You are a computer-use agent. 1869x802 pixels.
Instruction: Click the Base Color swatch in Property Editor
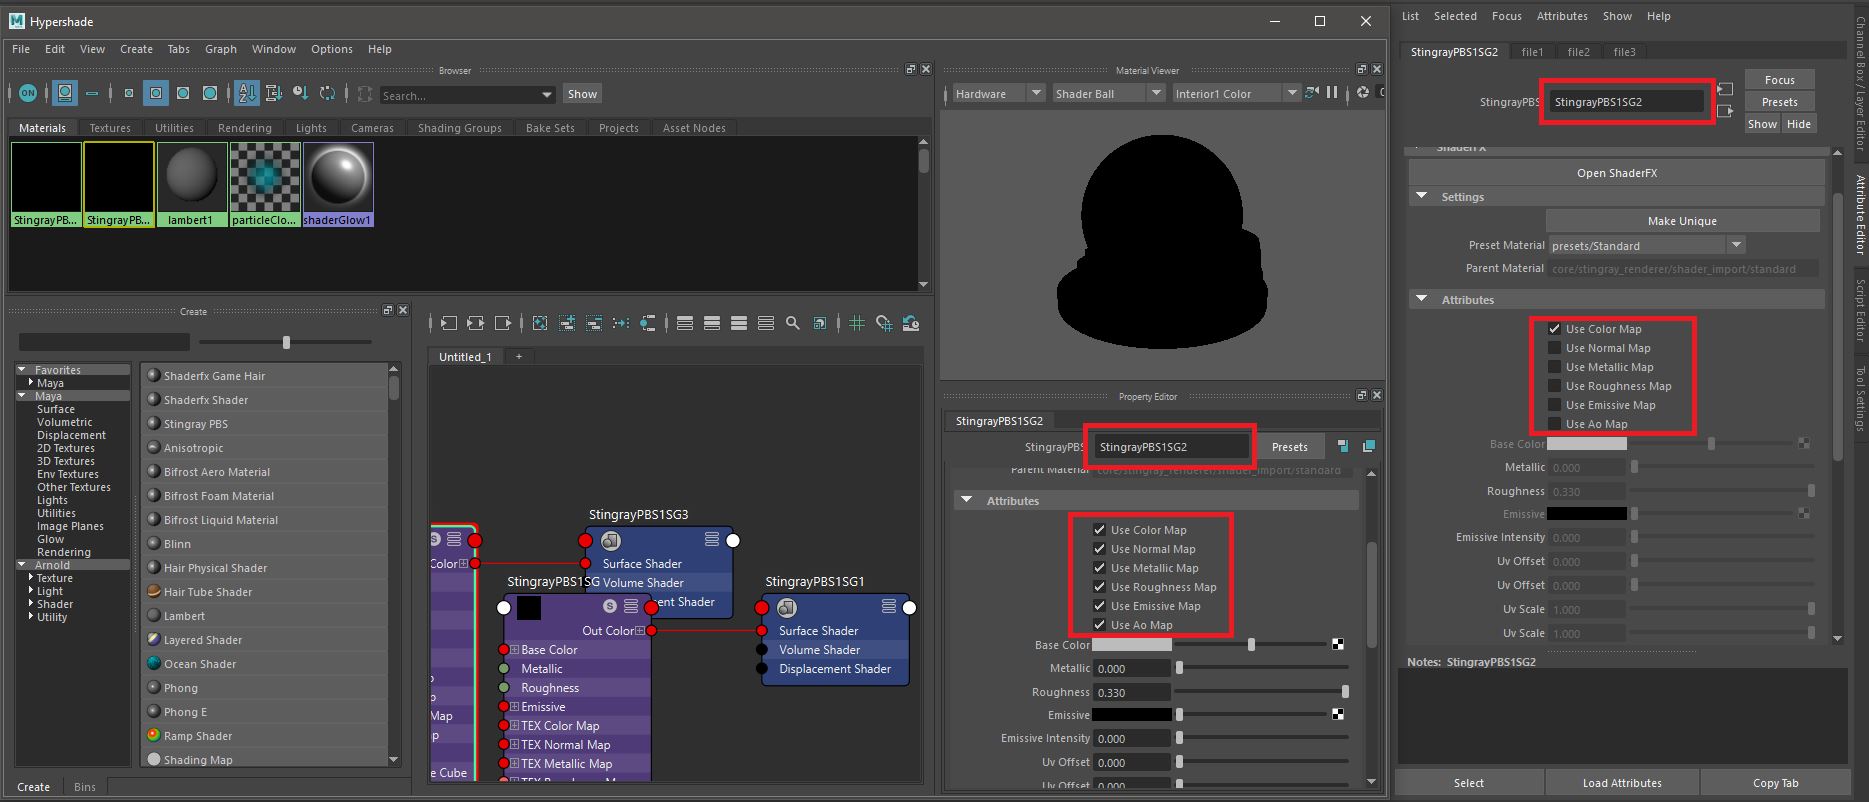coord(1131,645)
